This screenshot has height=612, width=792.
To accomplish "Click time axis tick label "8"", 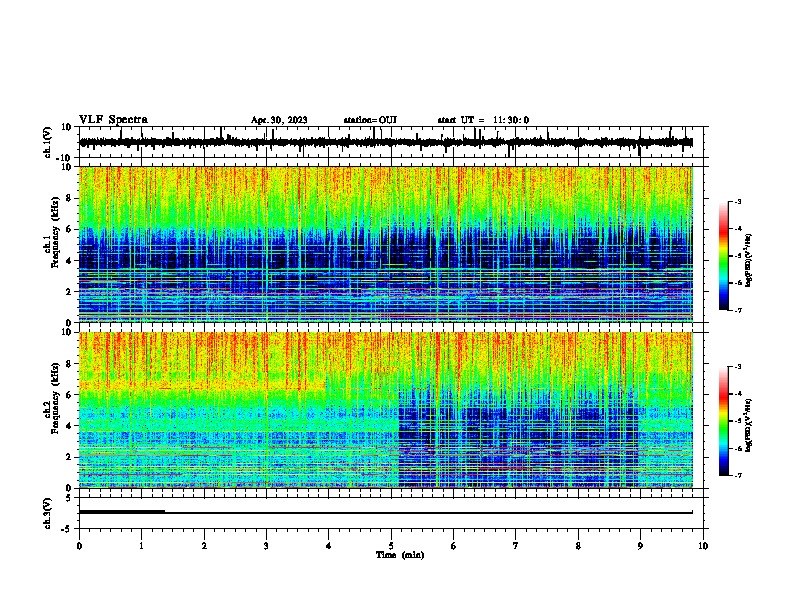I will pos(578,546).
